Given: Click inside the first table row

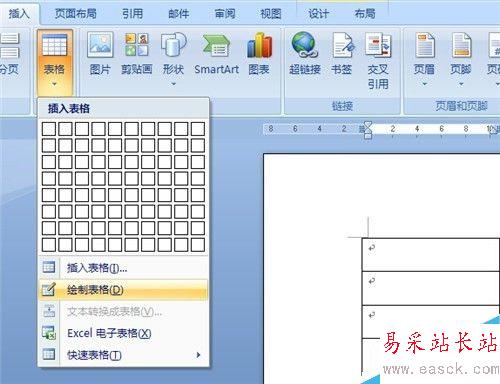Looking at the screenshot, I should (431, 255).
